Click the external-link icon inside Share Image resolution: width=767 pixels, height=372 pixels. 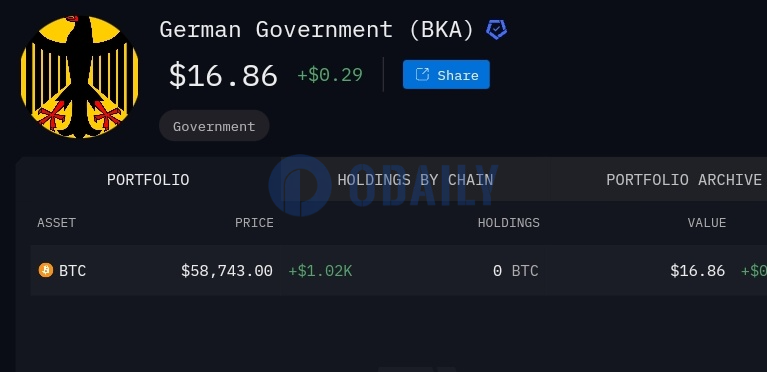coord(422,74)
